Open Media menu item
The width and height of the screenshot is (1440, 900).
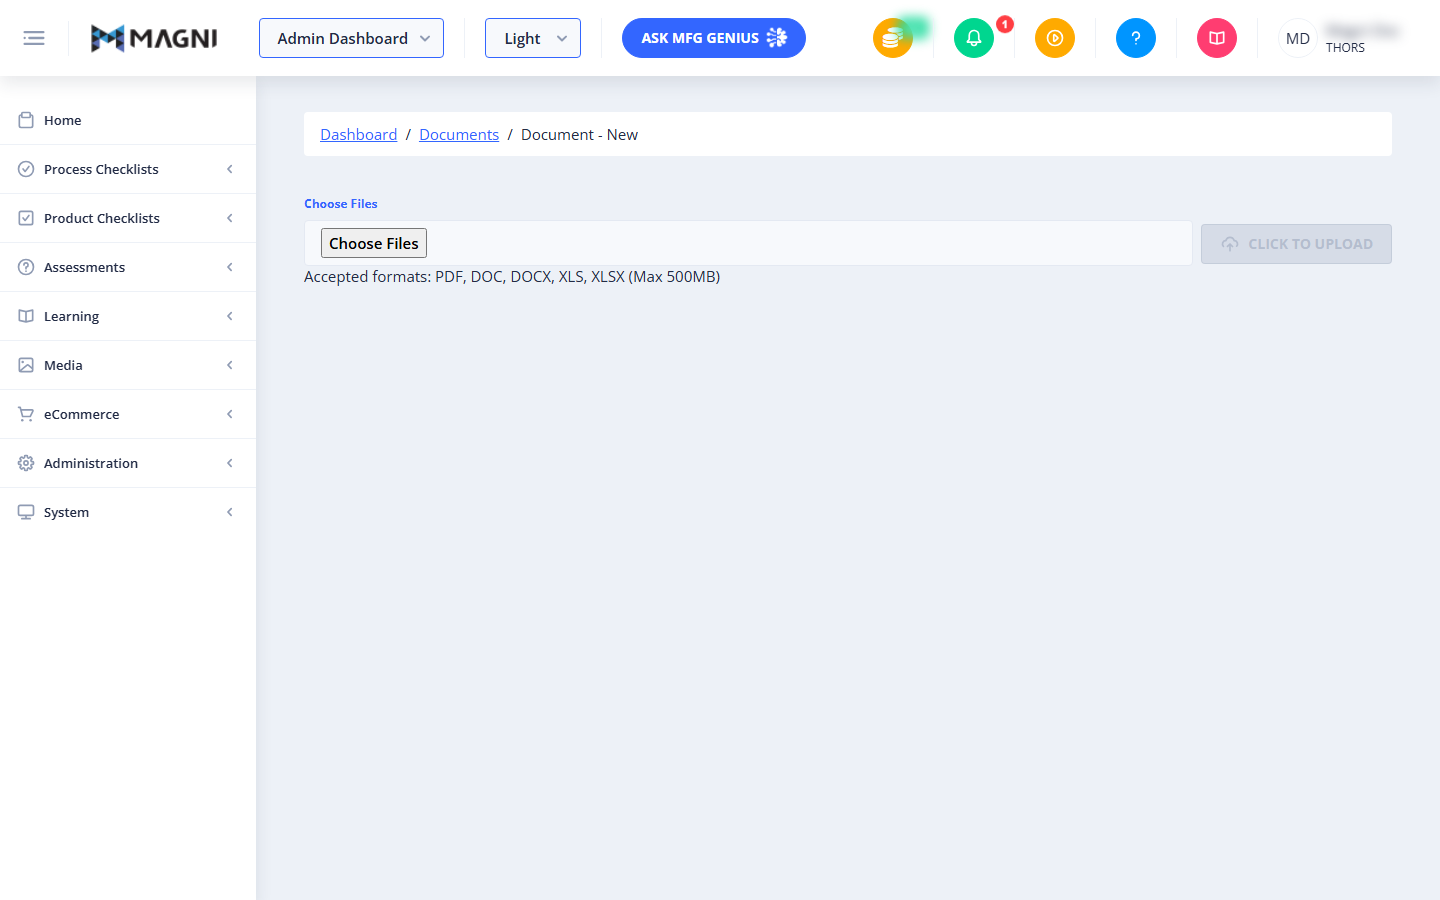[128, 365]
